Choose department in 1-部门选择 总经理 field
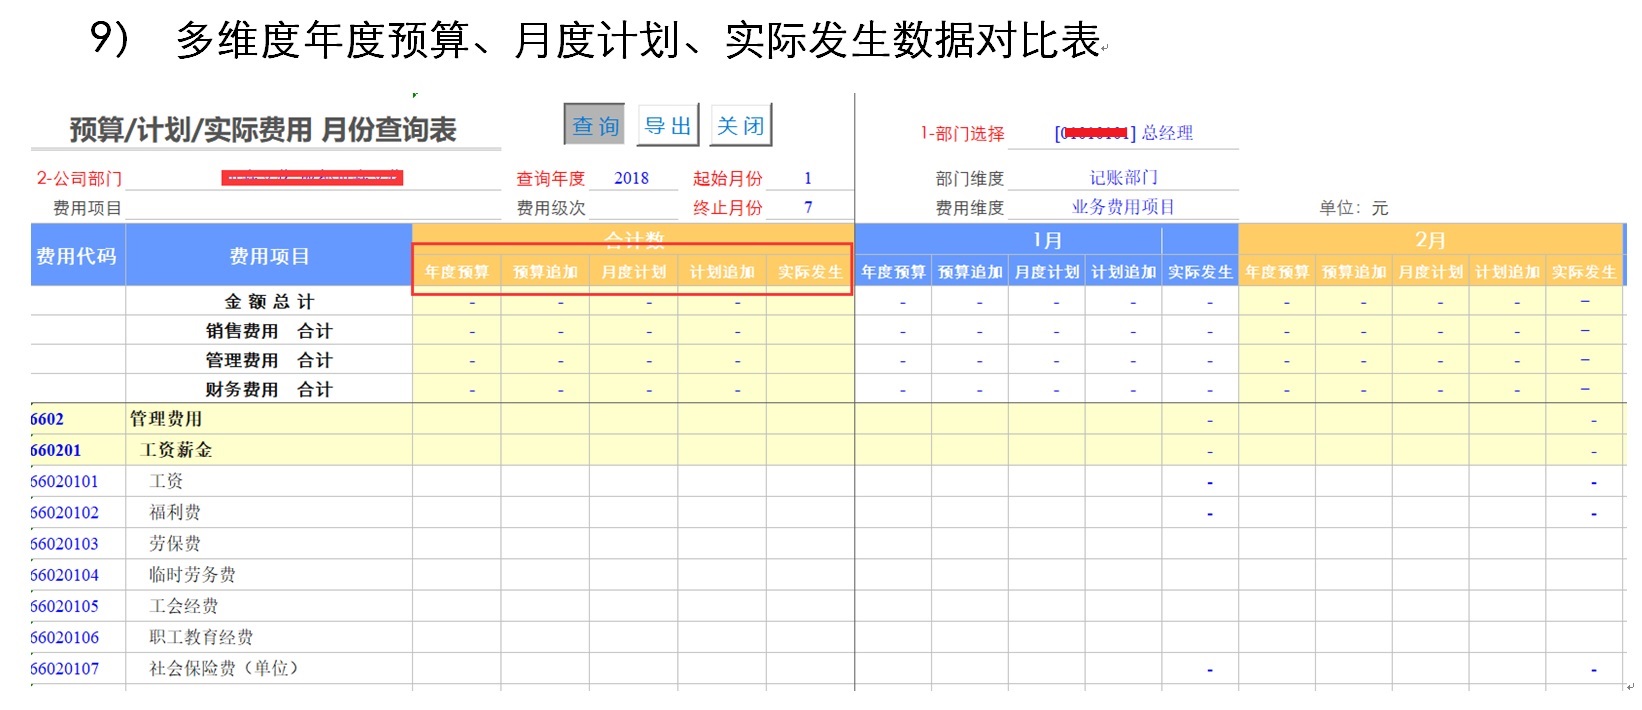This screenshot has height=710, width=1642. pos(1123,133)
